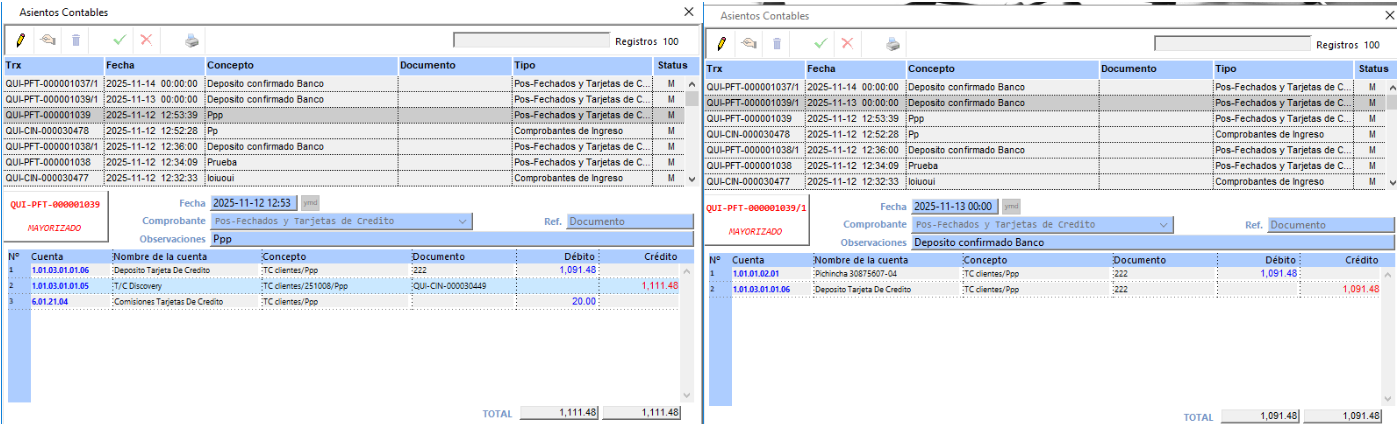Click the trash delete icon in left window
Image resolution: width=1397 pixels, height=424 pixels.
click(76, 40)
